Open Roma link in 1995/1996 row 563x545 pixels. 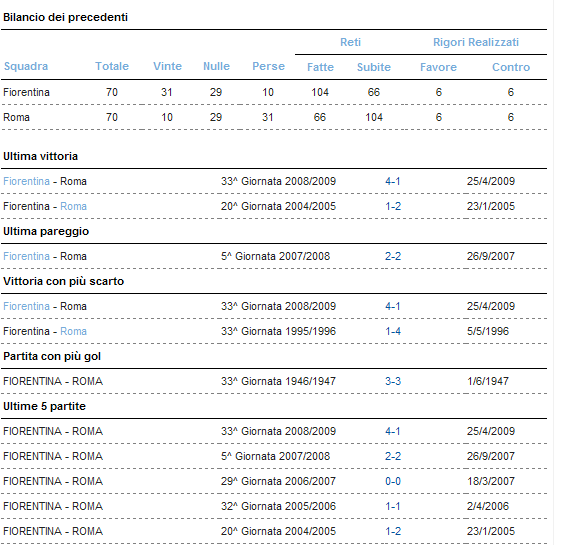(73, 331)
